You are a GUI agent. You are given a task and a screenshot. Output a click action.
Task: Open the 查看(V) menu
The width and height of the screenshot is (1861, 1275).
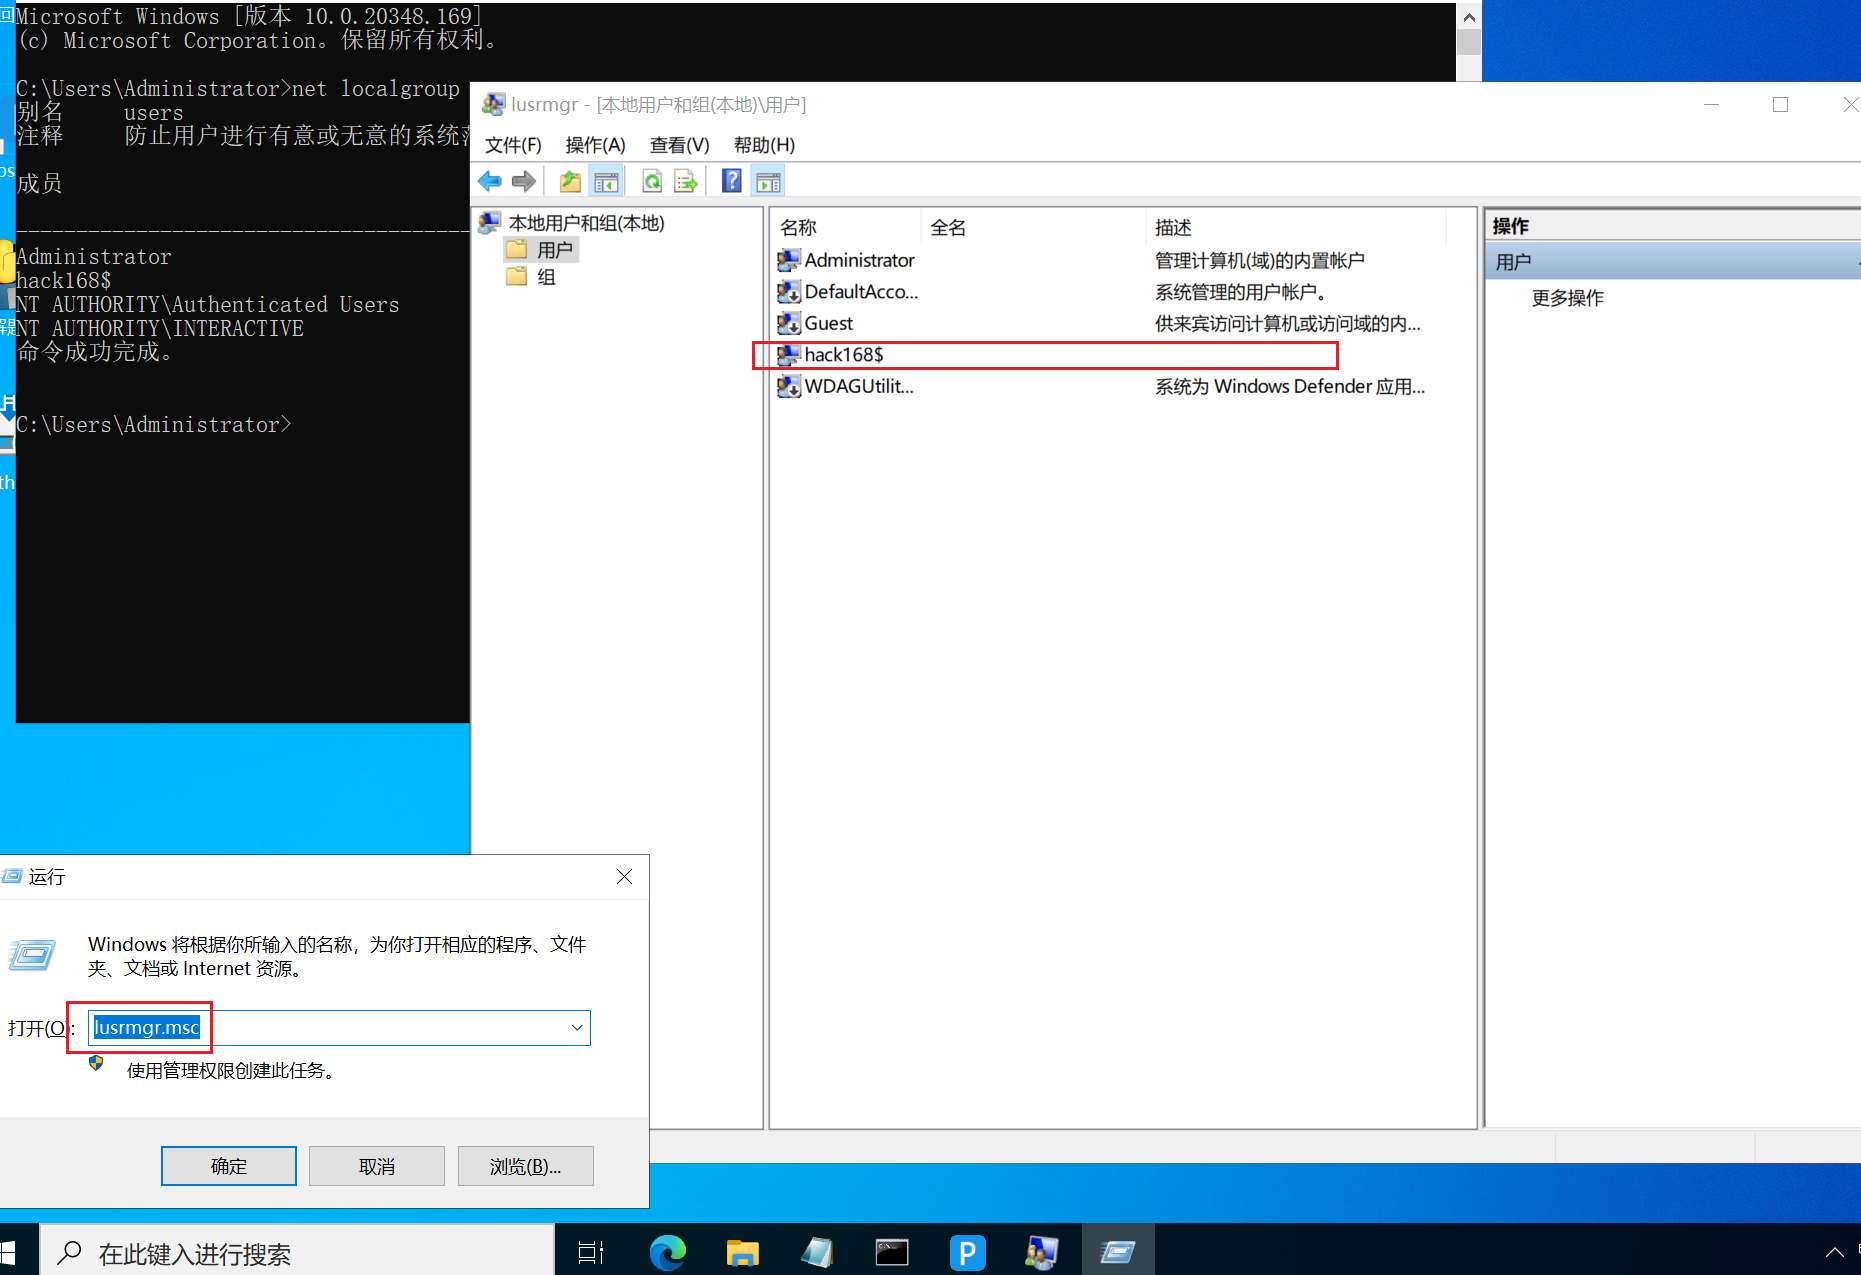click(679, 145)
